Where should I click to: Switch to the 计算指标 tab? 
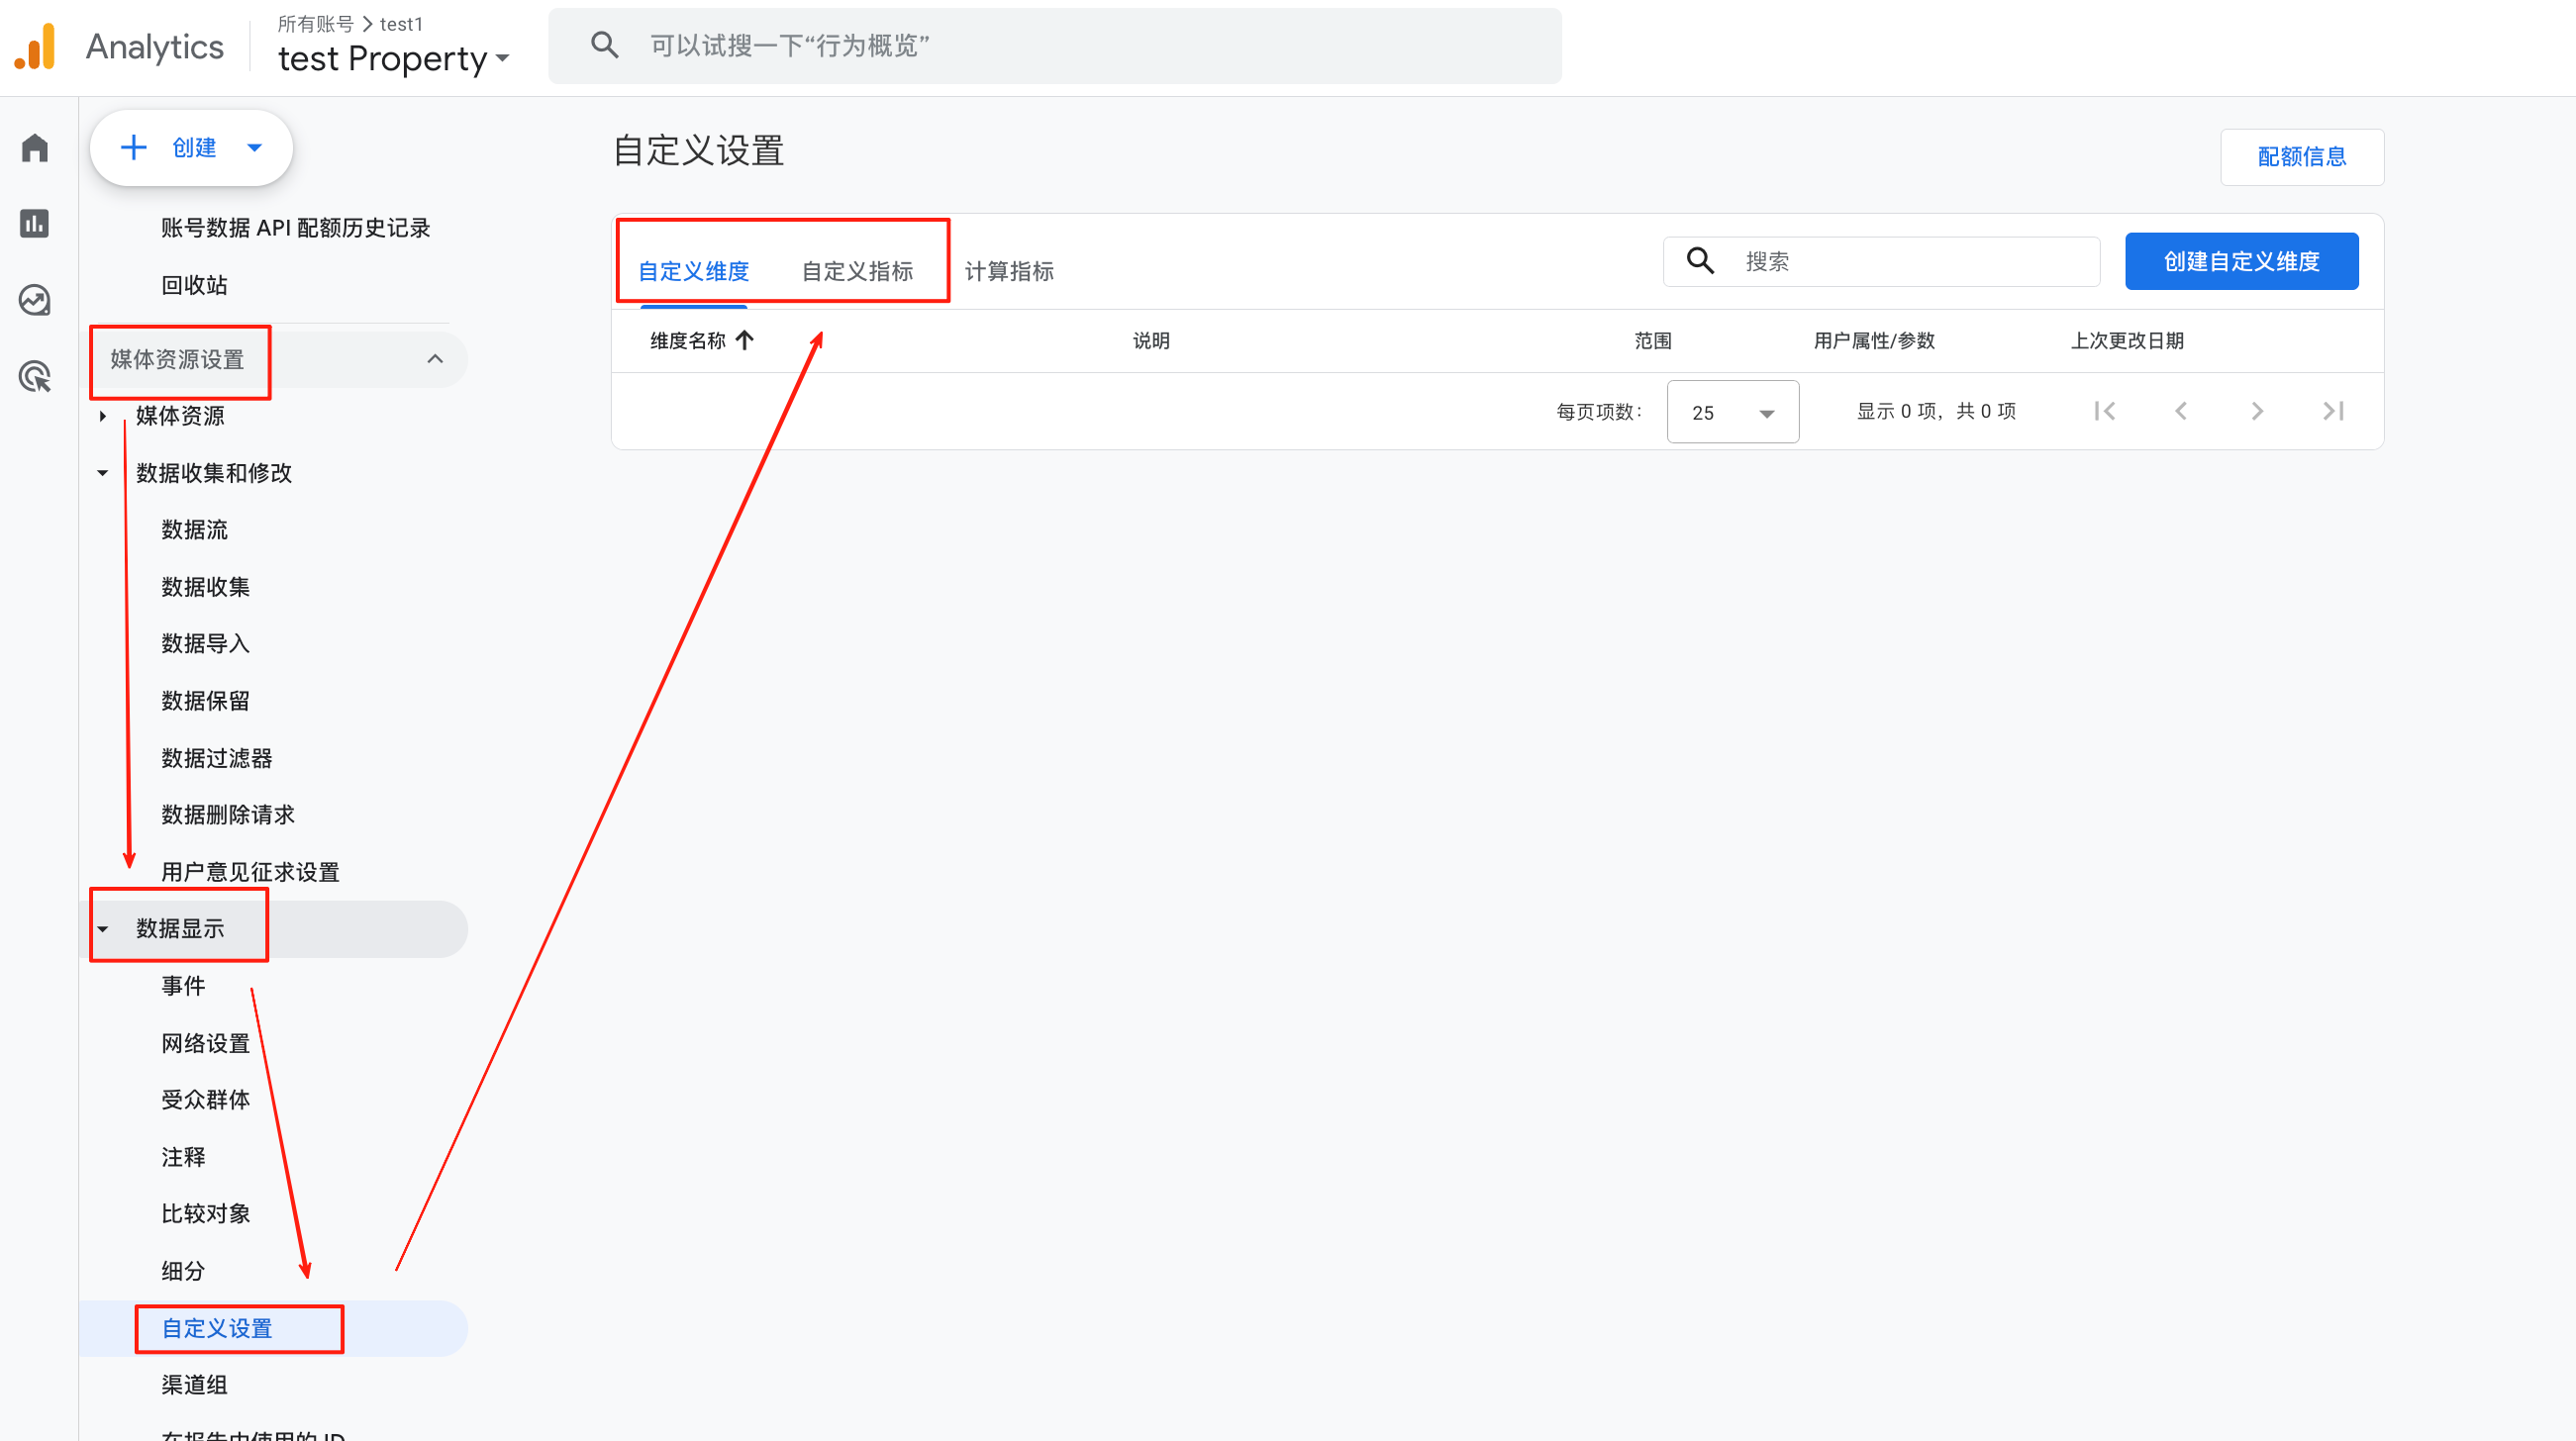pos(1009,270)
